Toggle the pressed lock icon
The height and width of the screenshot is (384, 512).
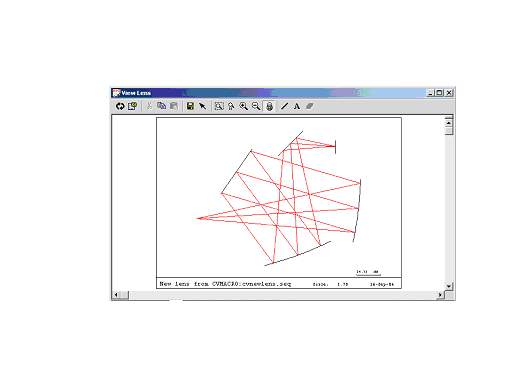[x=269, y=106]
